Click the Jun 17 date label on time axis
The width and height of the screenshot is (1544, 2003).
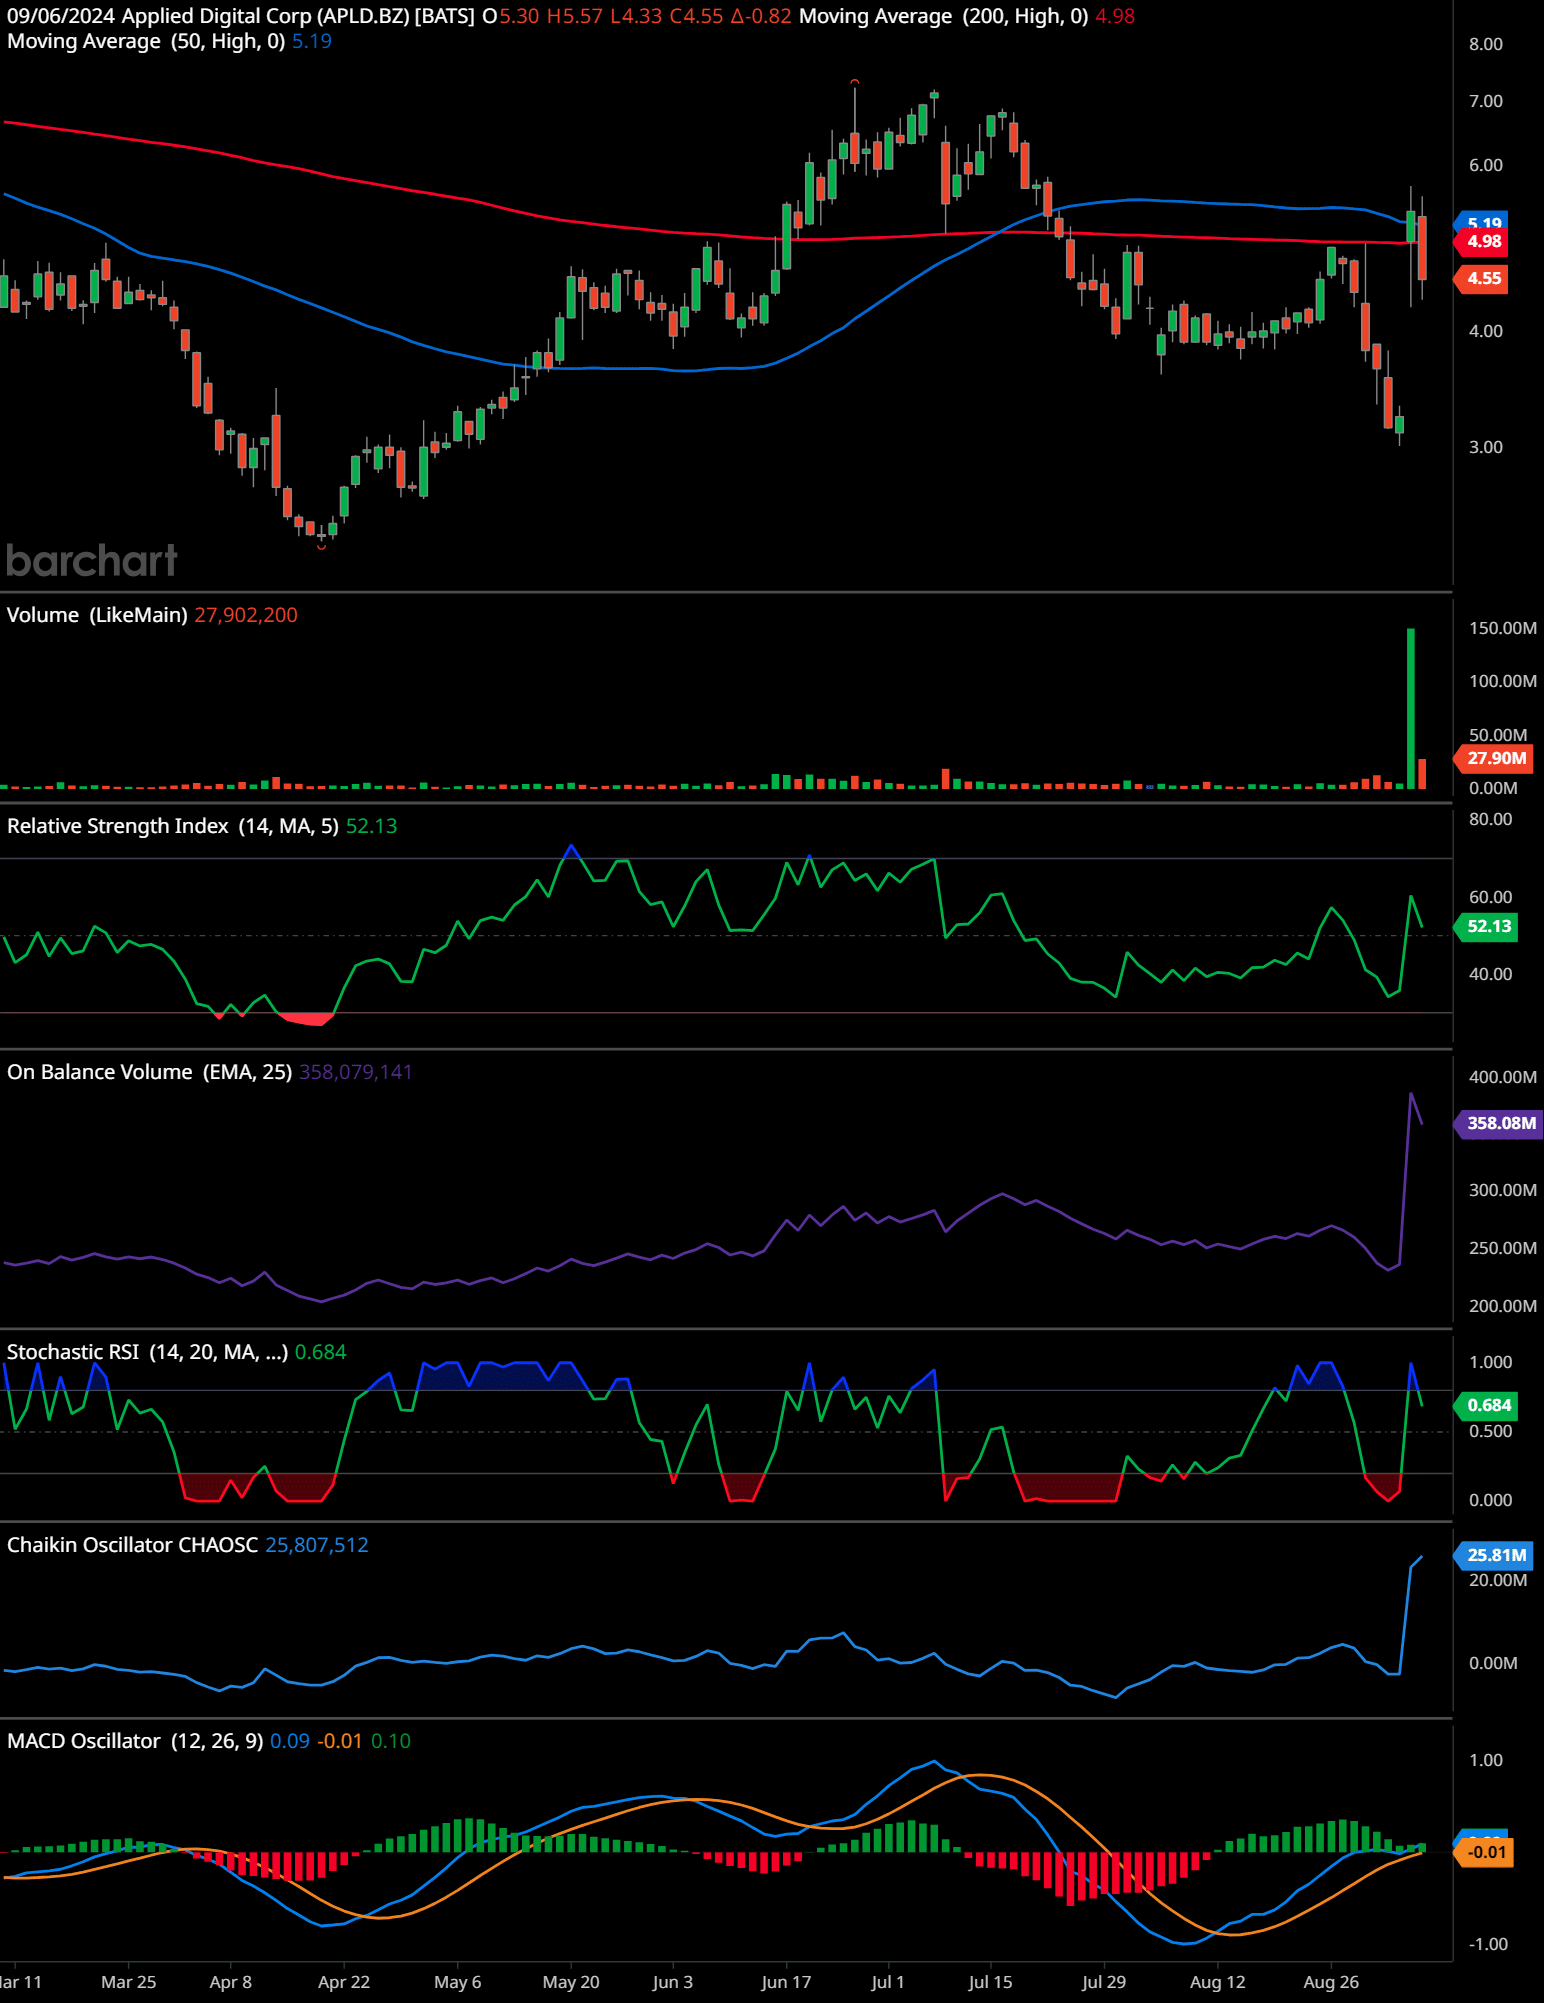click(x=786, y=1982)
